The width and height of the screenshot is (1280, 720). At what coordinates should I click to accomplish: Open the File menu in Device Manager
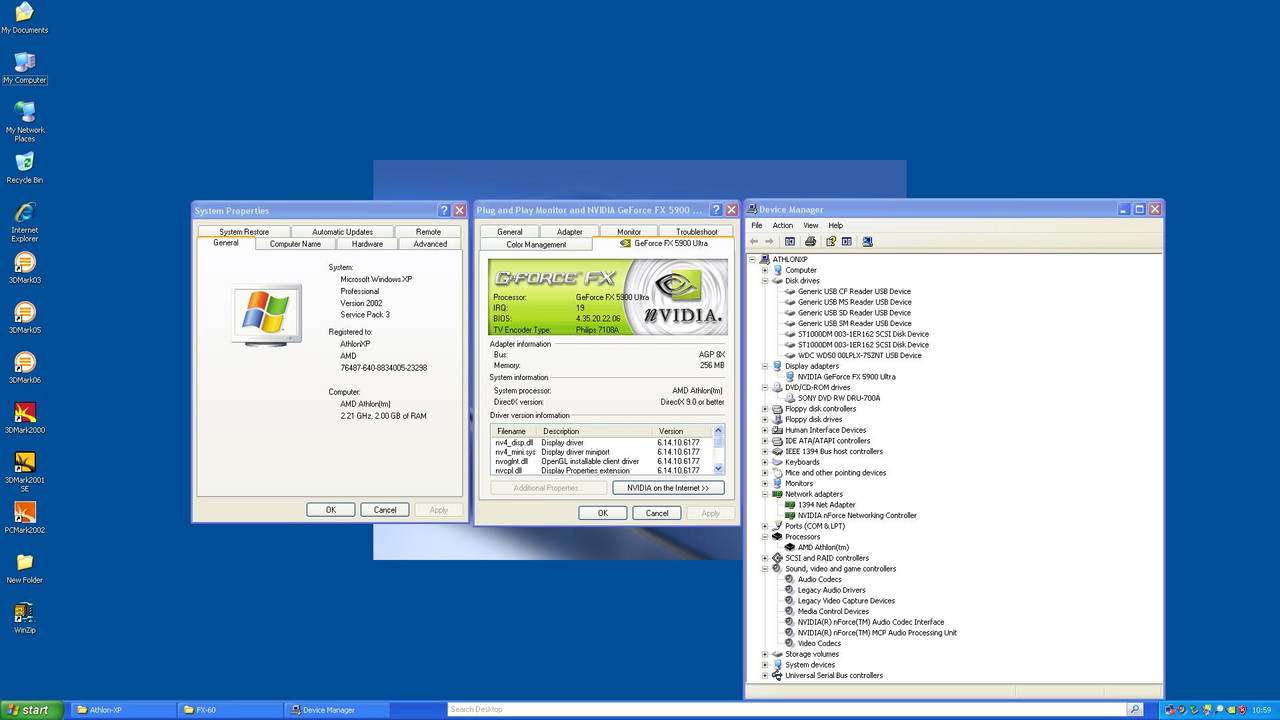pos(757,226)
